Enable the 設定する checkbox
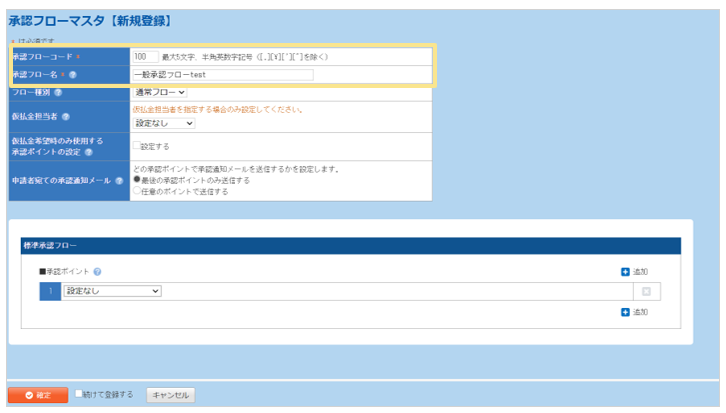Viewport: 726px width, 413px height. pyautogui.click(x=137, y=145)
